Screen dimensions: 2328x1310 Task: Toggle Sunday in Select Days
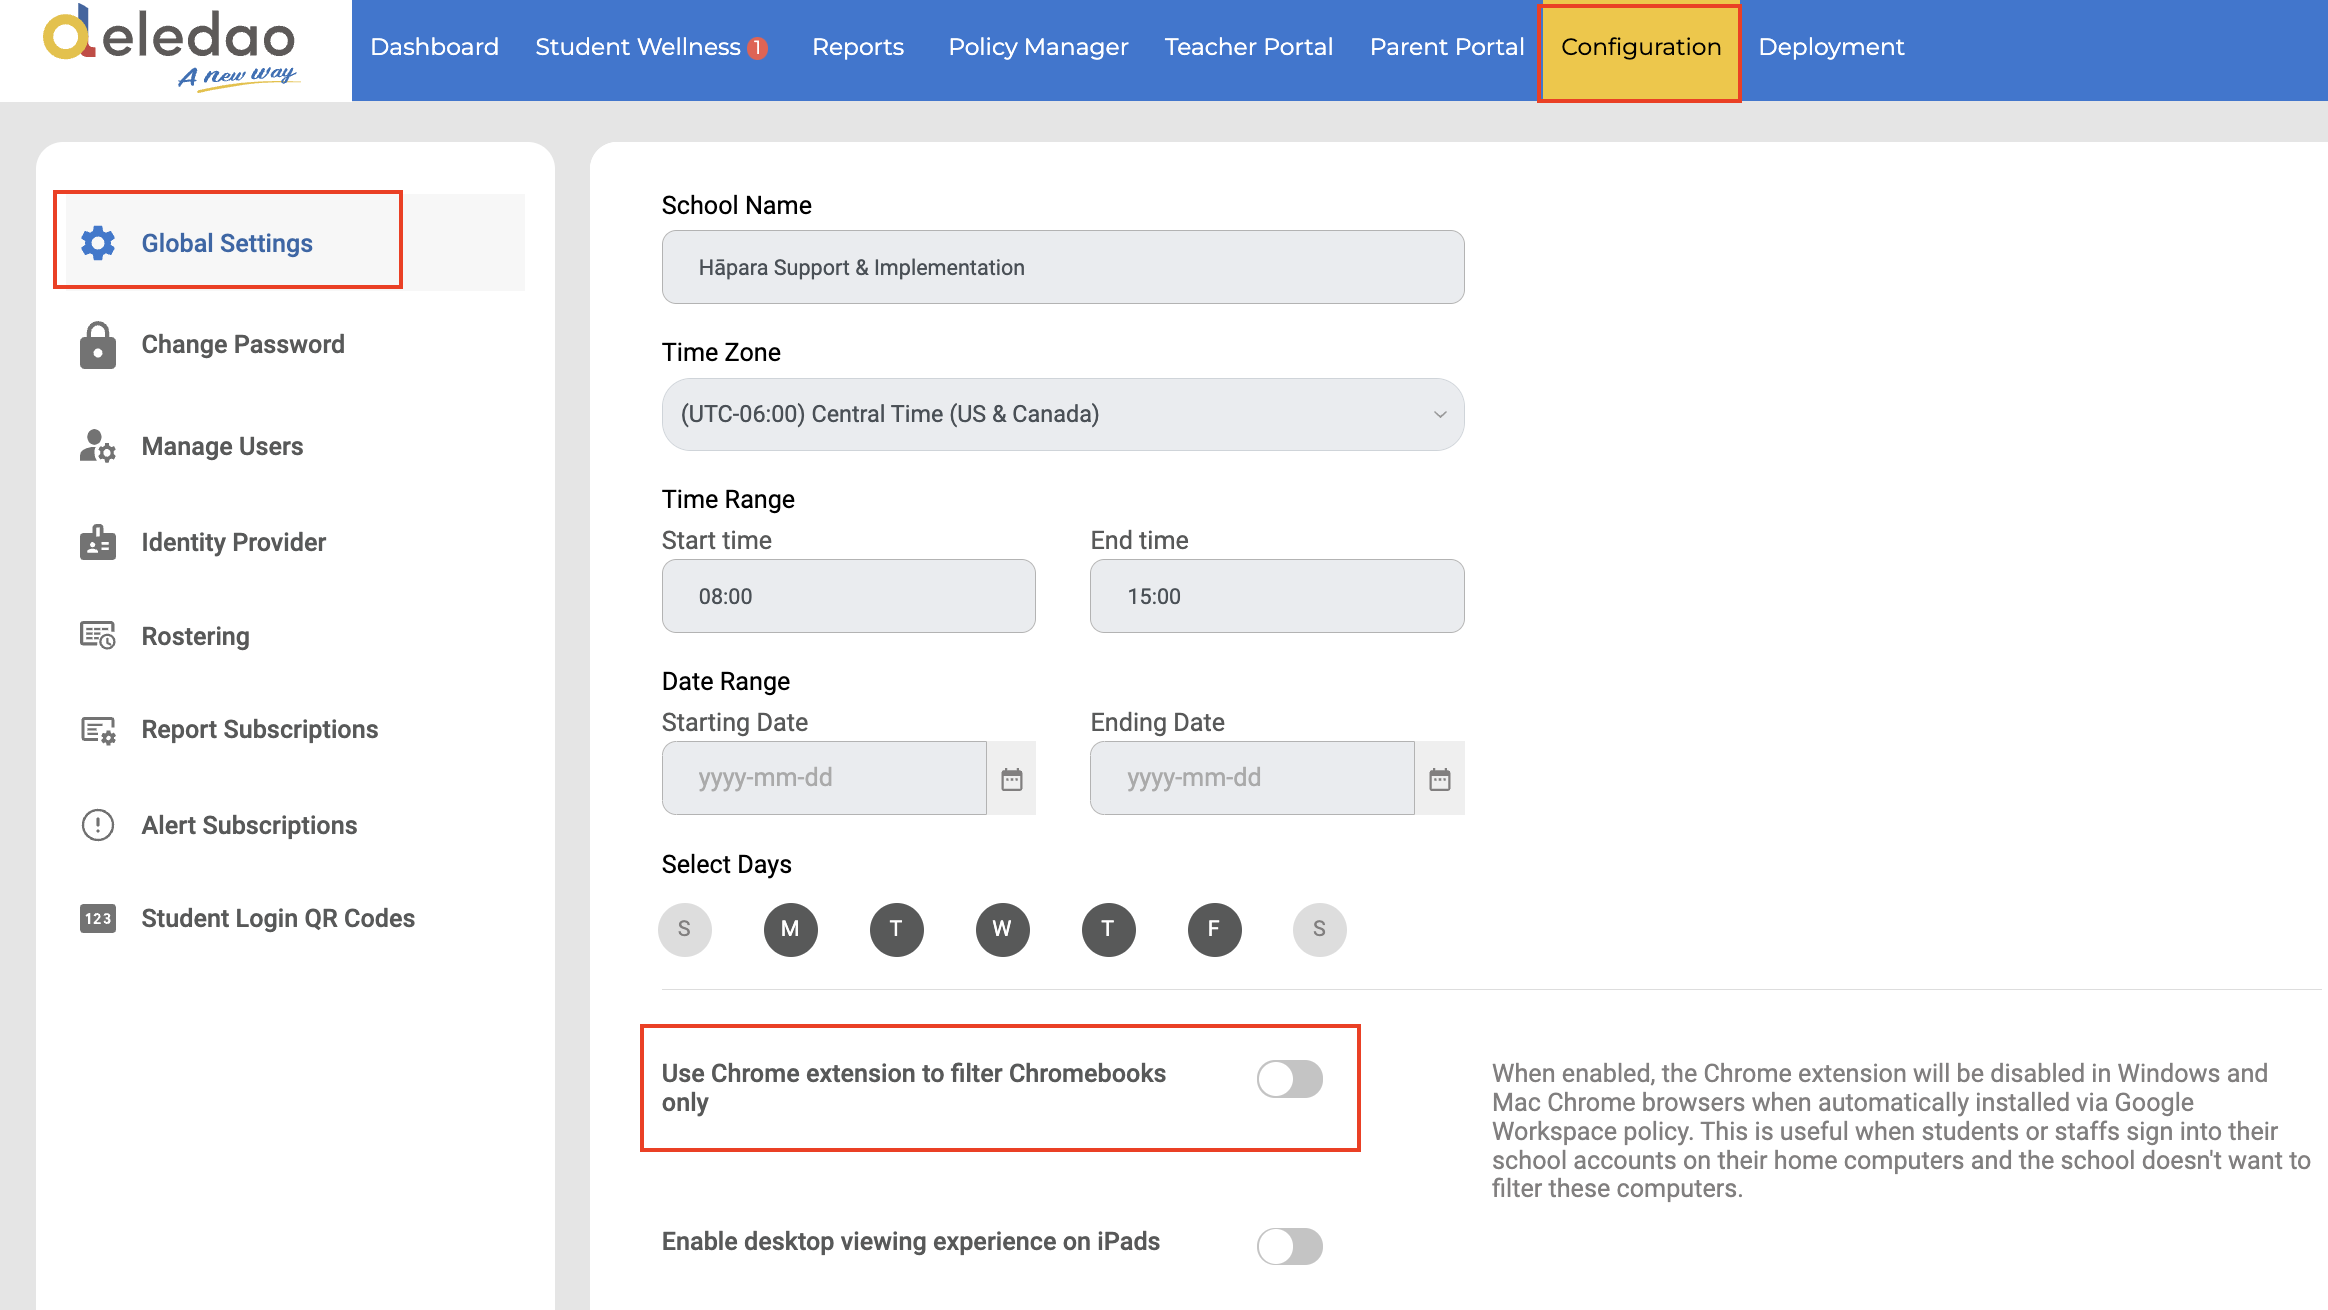(685, 930)
